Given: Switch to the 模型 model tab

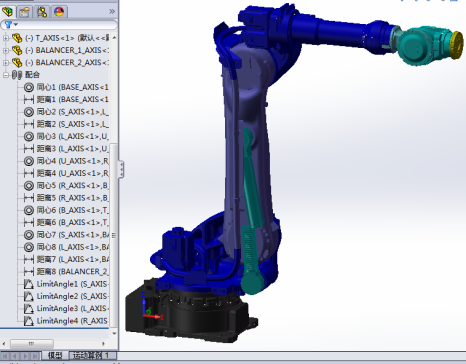Looking at the screenshot, I should (x=55, y=355).
